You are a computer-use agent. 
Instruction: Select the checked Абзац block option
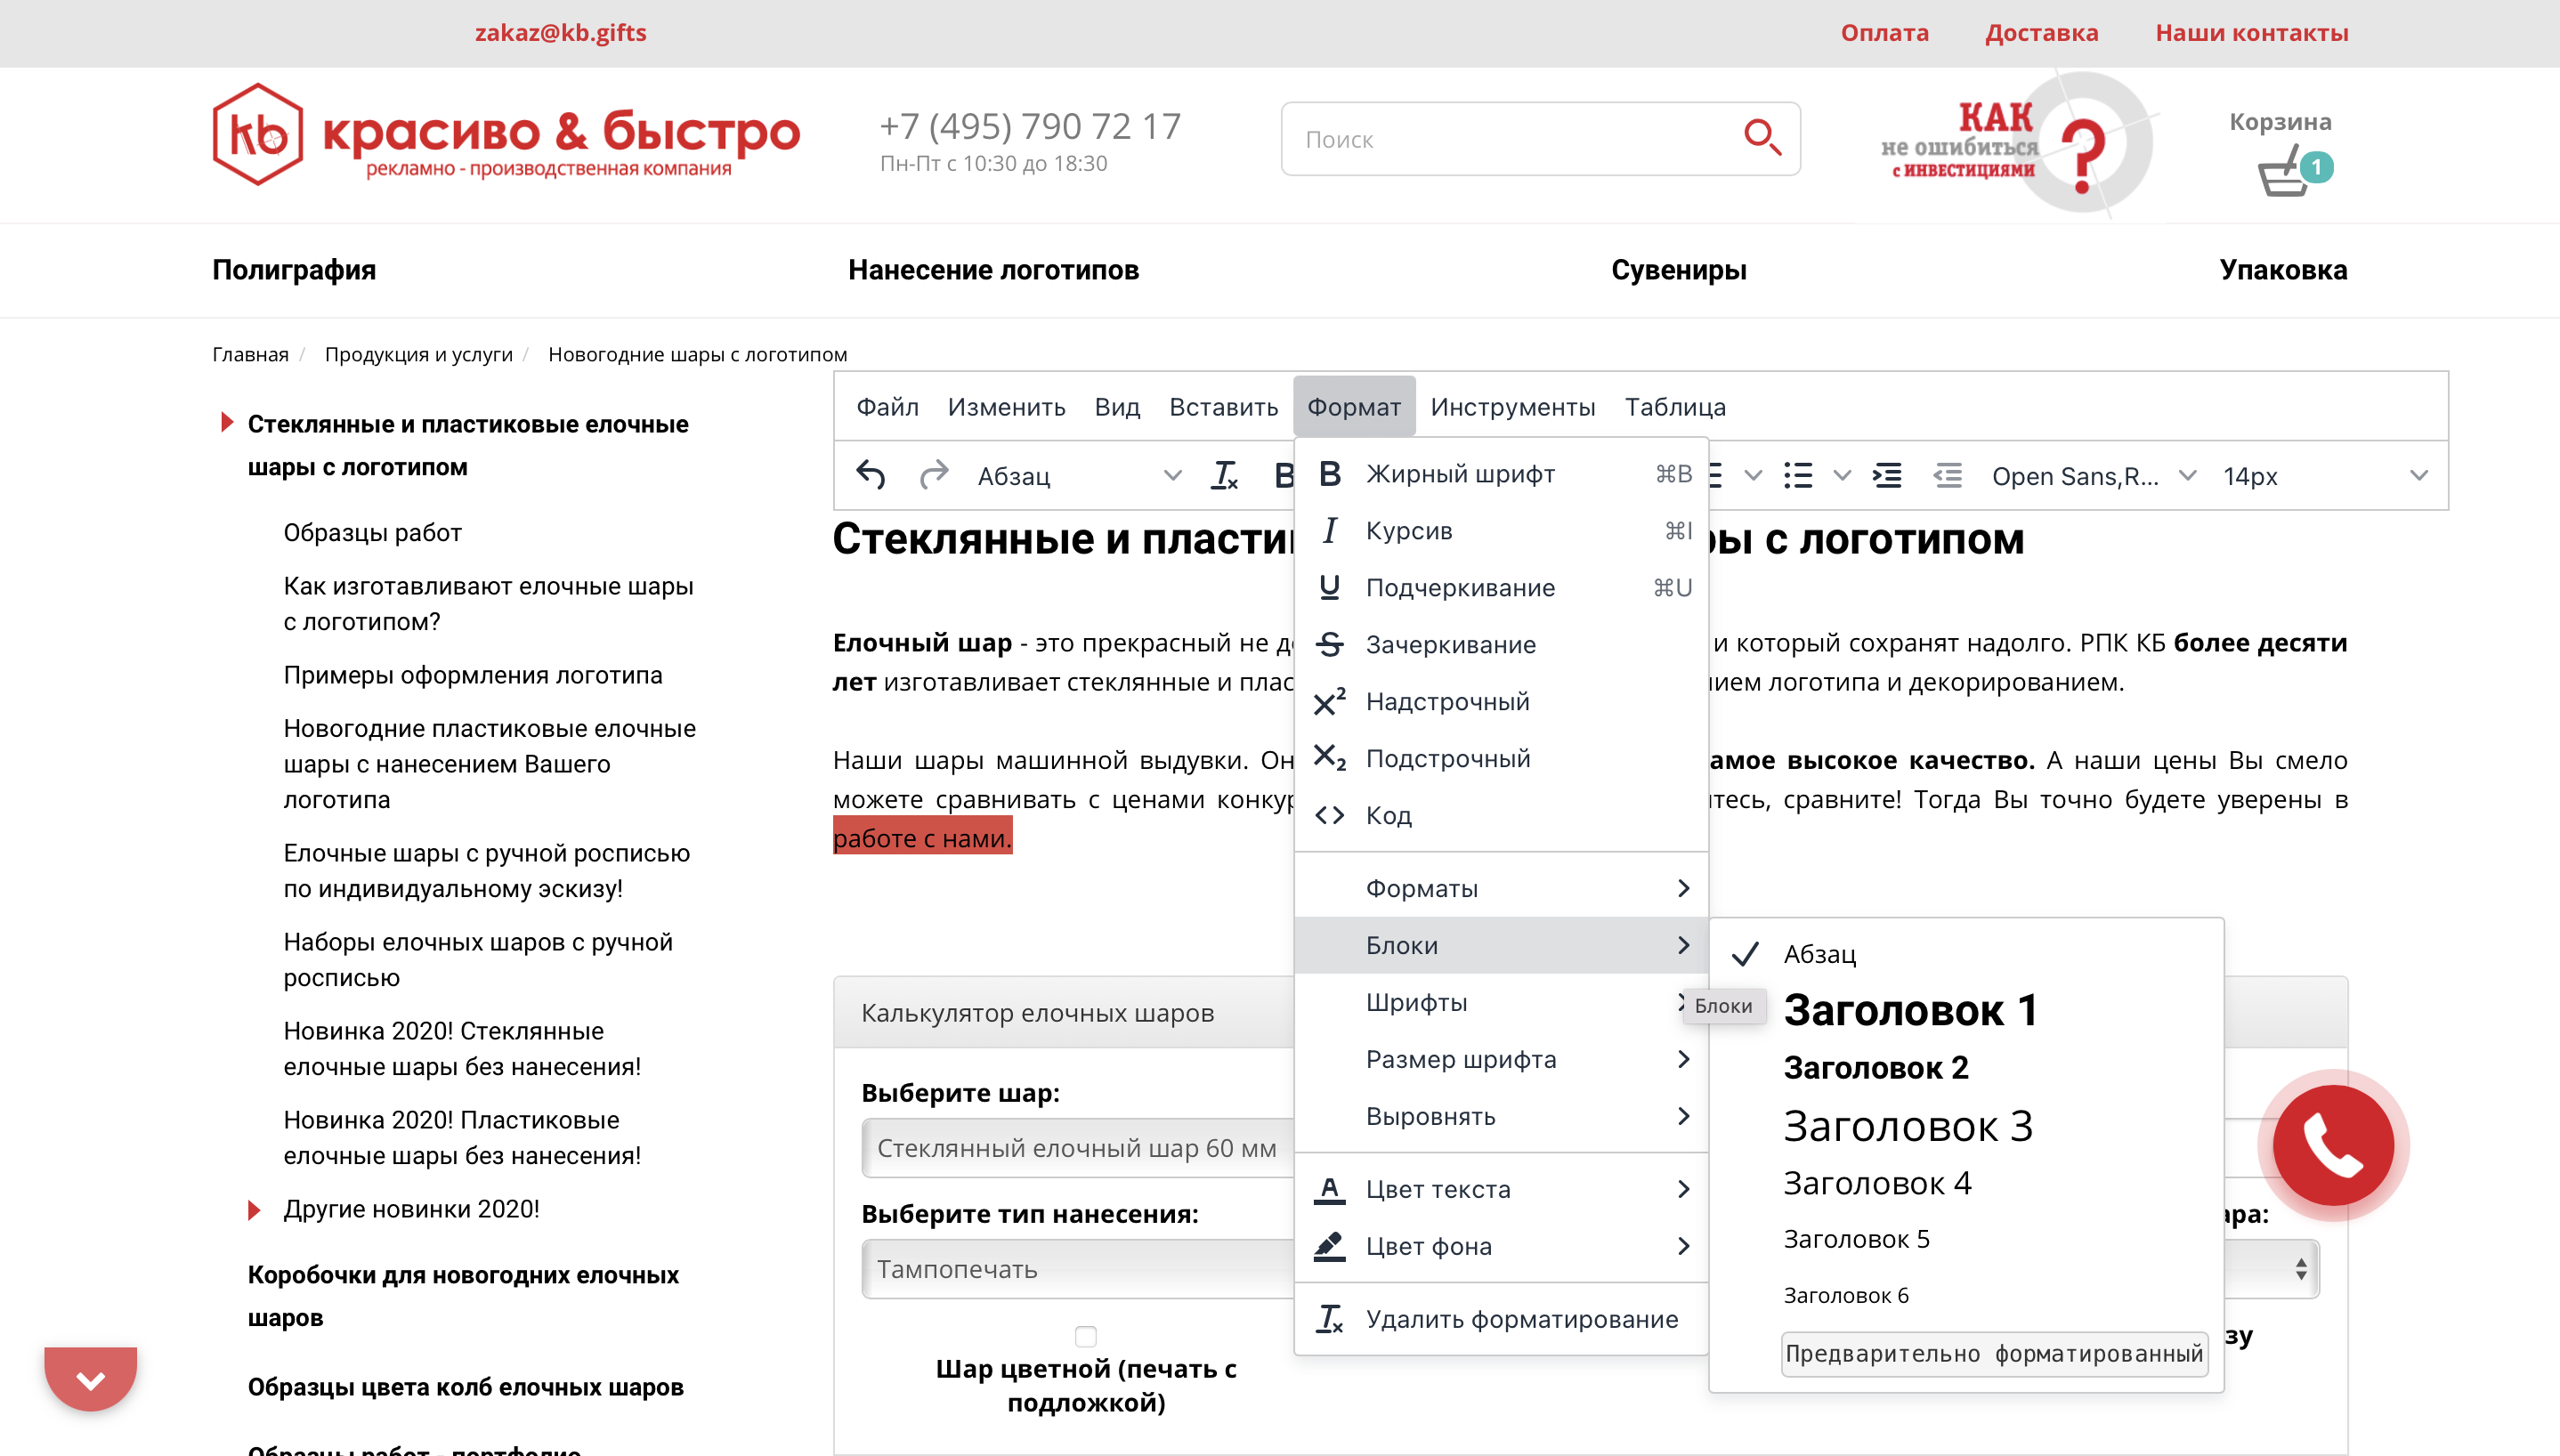[1966, 954]
